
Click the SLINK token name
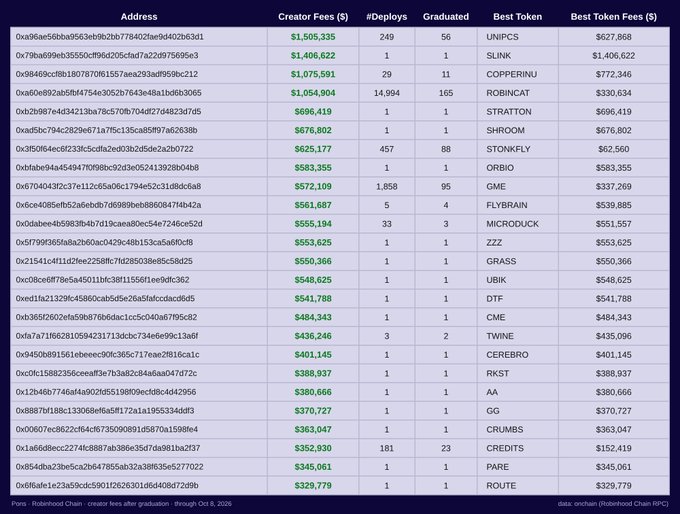(x=498, y=56)
